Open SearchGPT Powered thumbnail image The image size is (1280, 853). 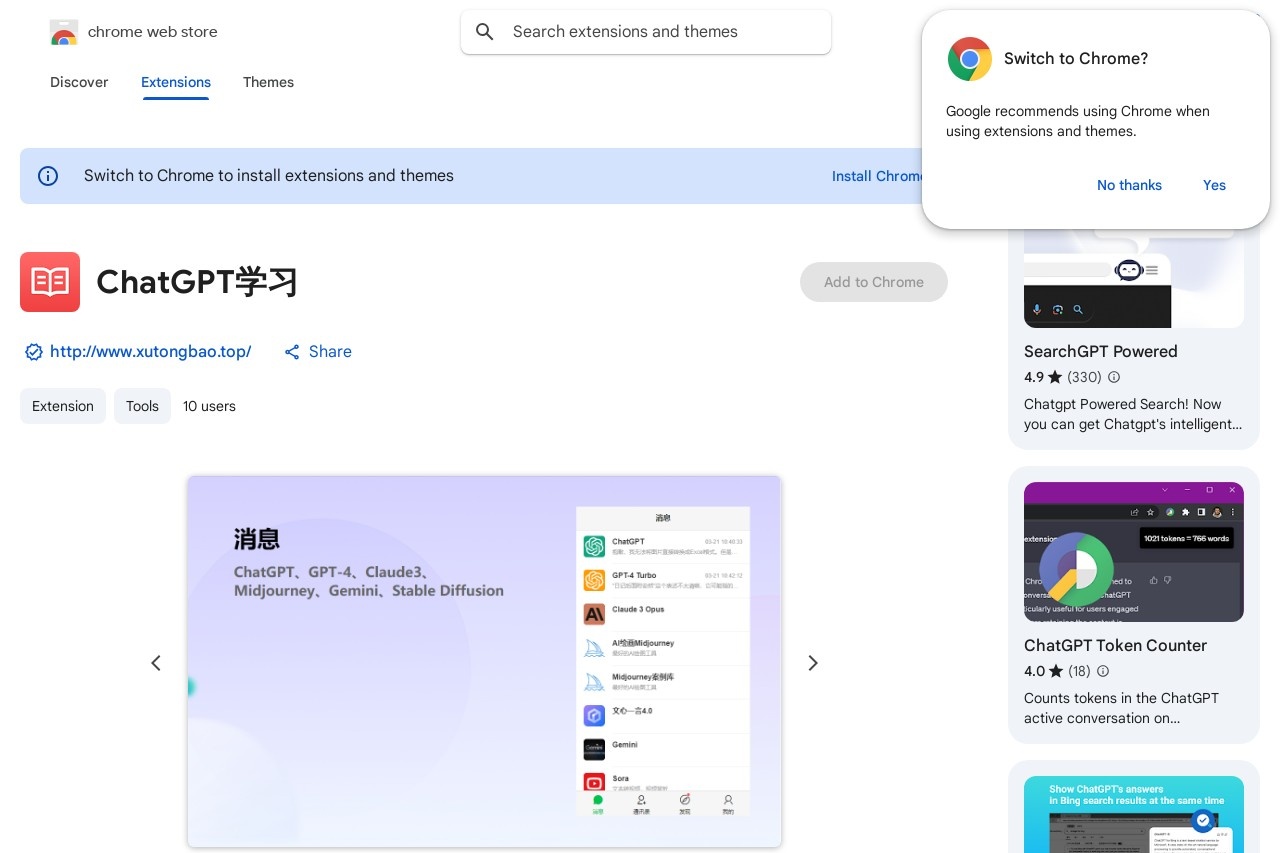[x=1134, y=278]
